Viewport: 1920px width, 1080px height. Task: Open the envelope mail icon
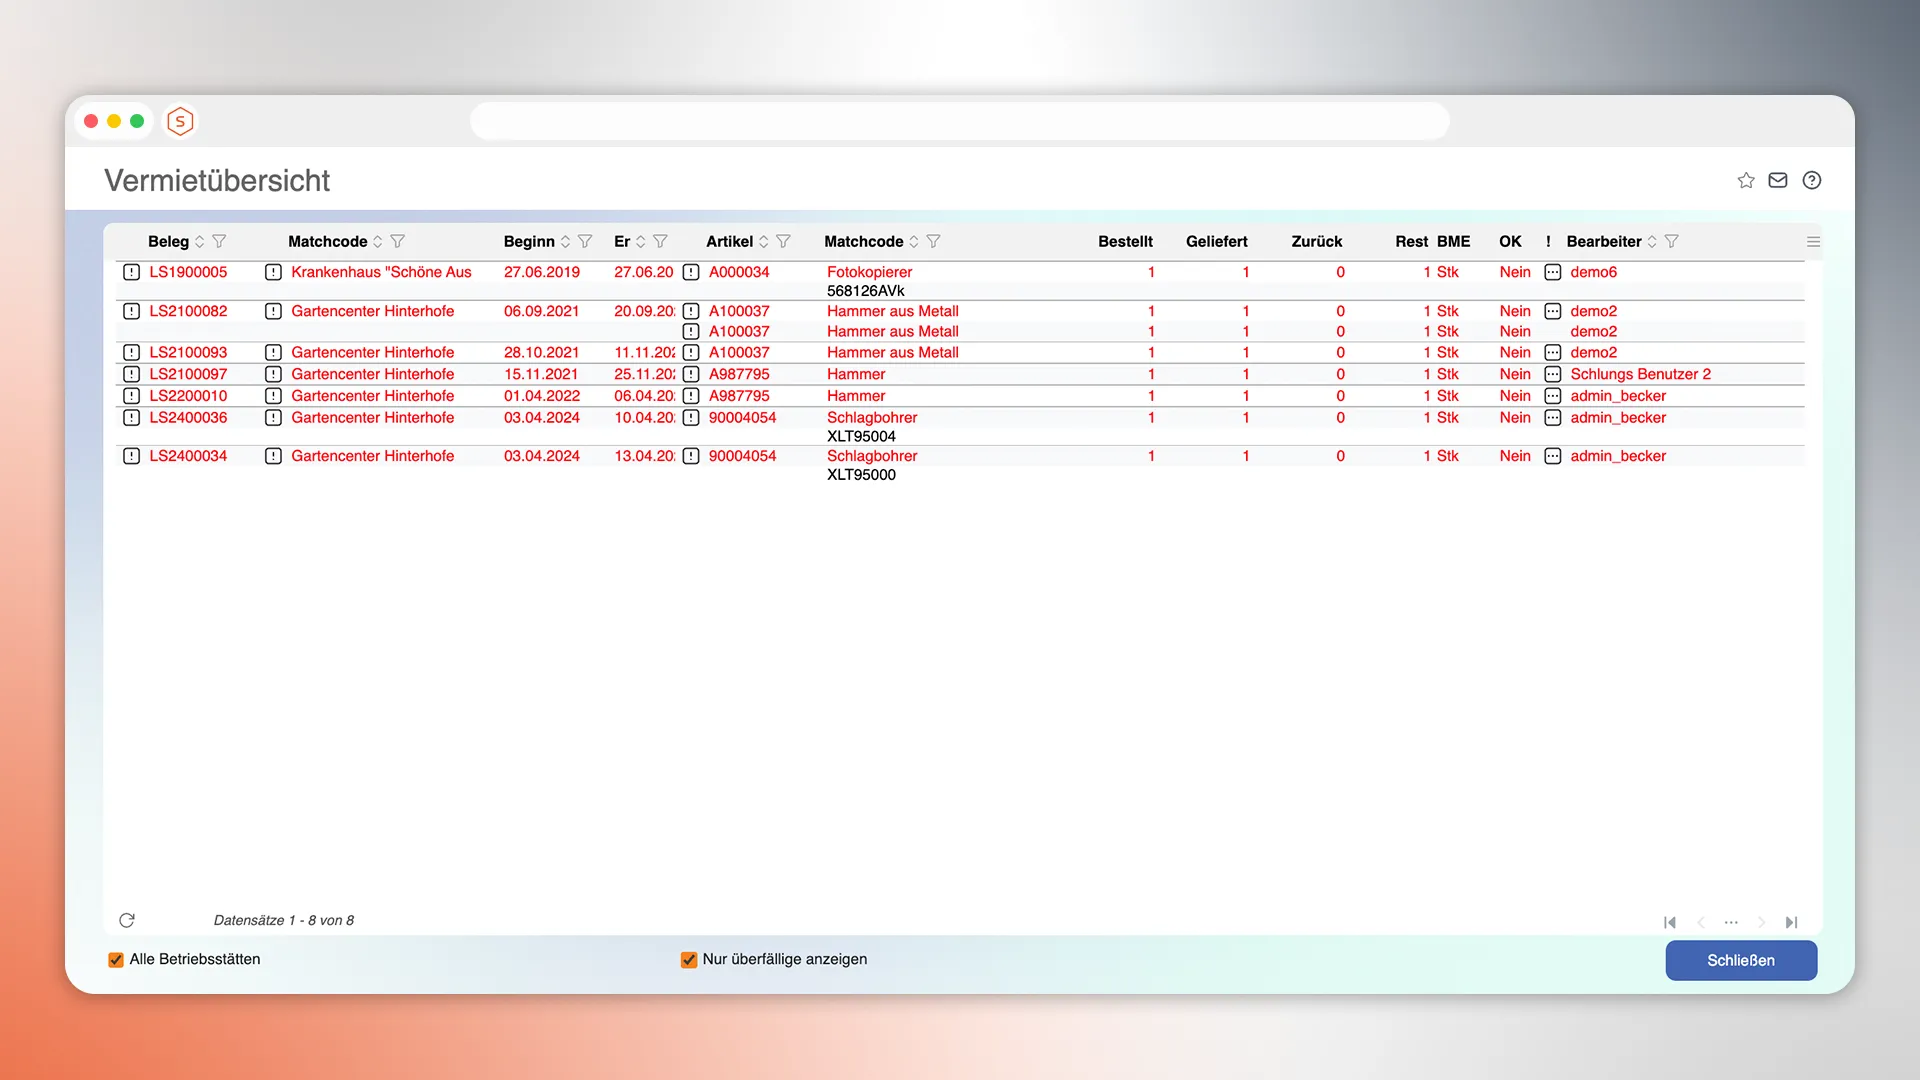tap(1778, 180)
